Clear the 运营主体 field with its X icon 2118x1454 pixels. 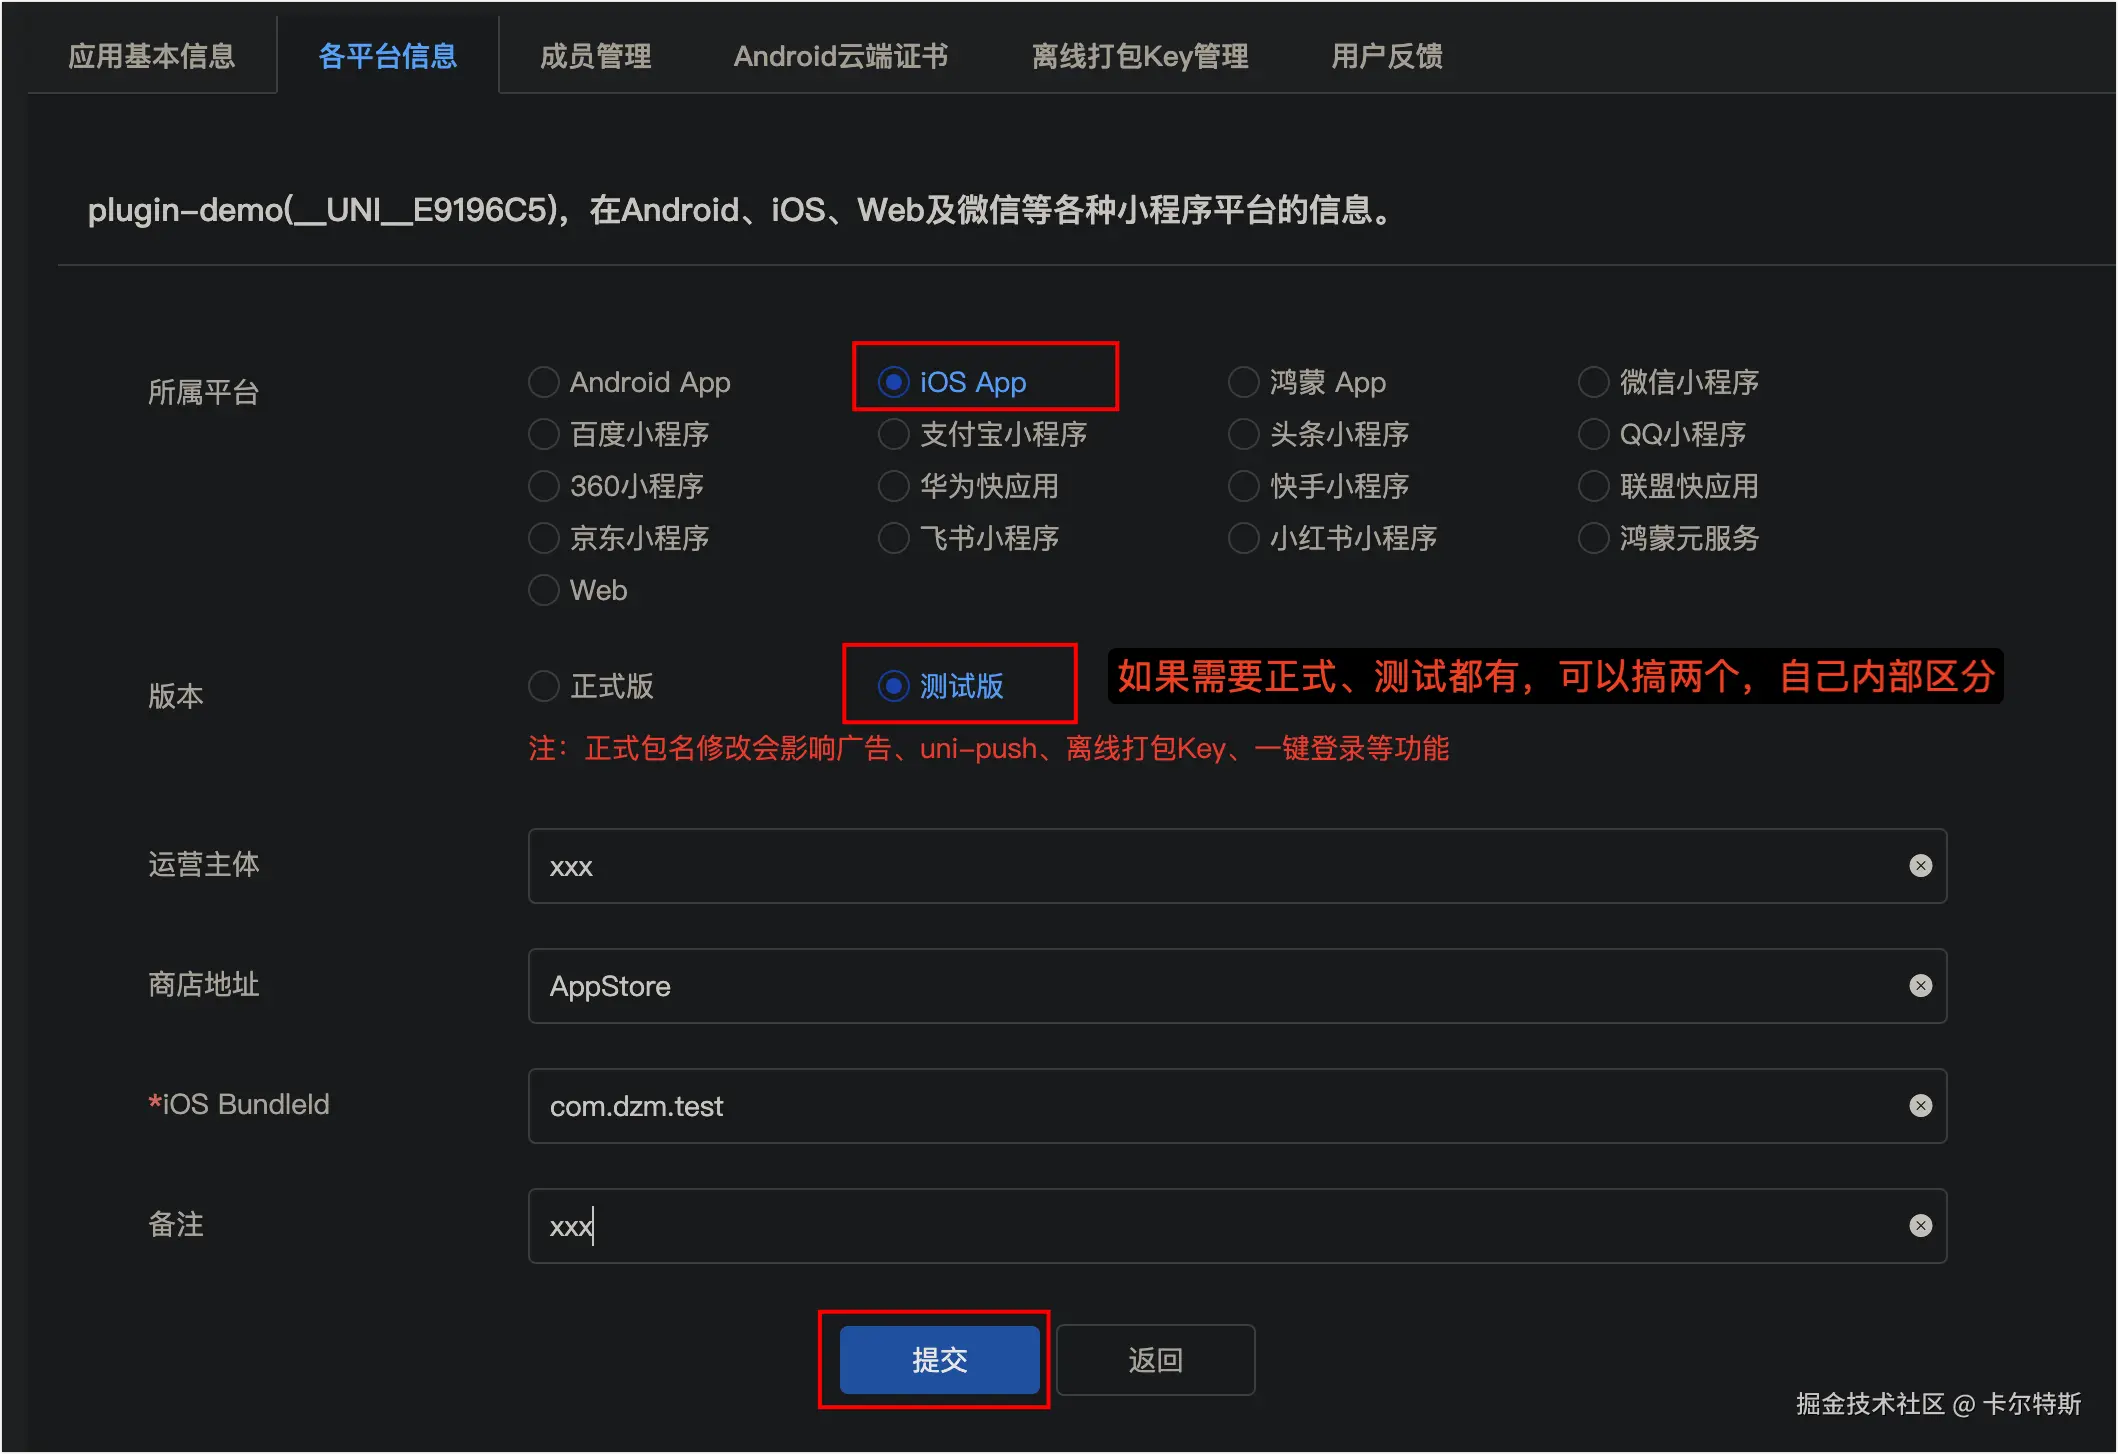click(1920, 866)
